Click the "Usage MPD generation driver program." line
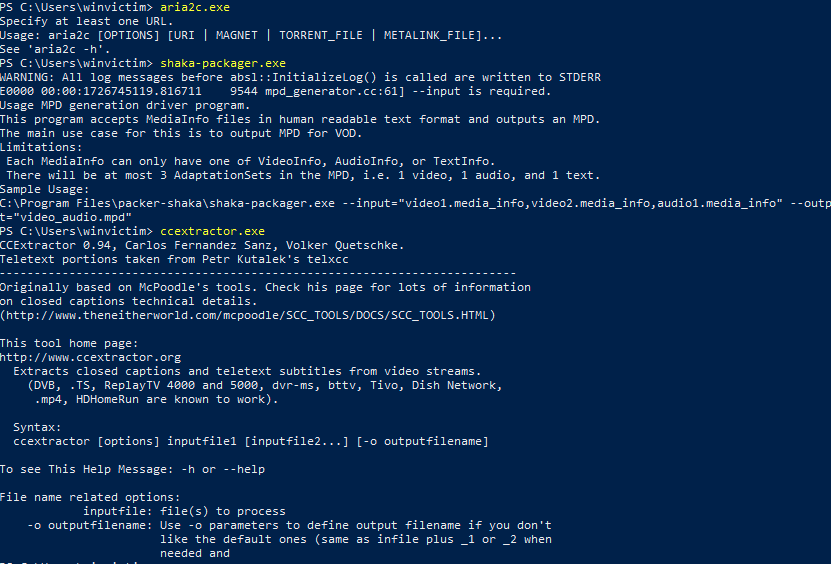This screenshot has height=564, width=831. (x=127, y=105)
